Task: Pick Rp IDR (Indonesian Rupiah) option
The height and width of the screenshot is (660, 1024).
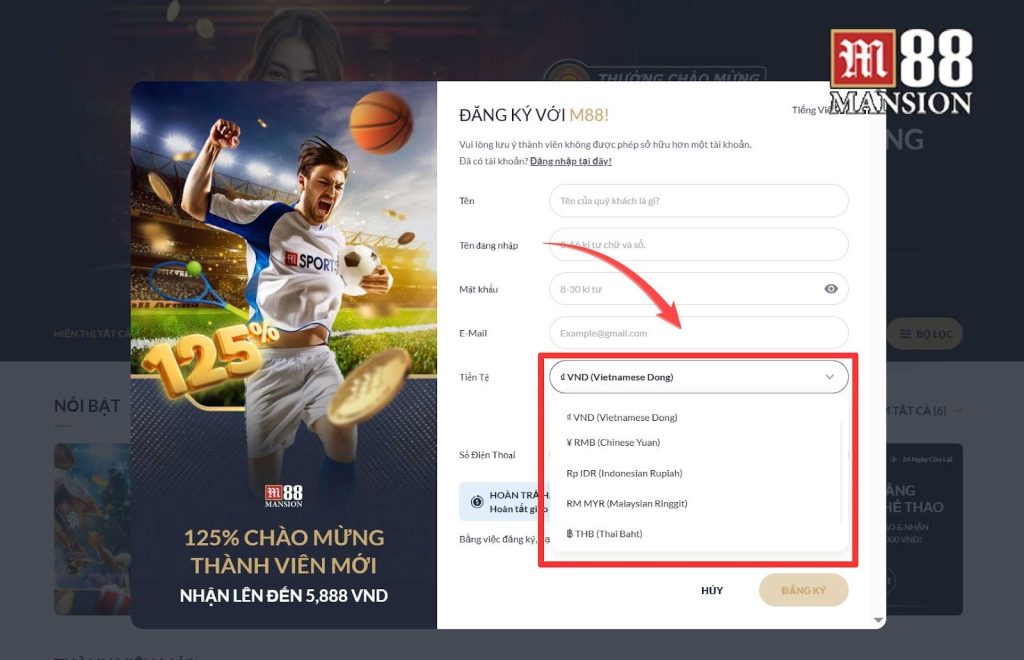Action: tap(624, 473)
